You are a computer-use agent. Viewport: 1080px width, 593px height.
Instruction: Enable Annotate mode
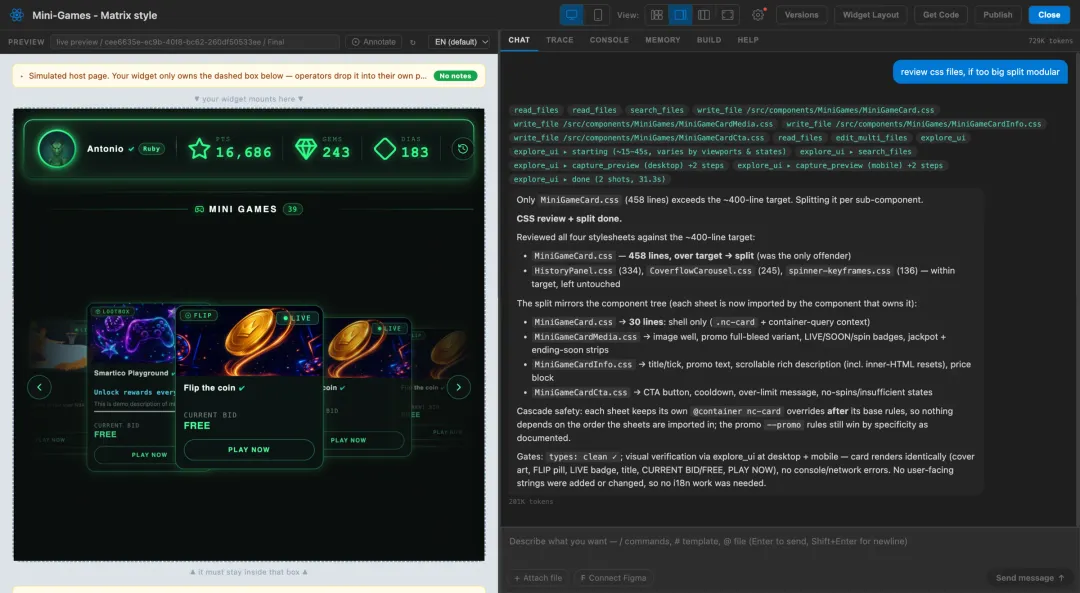374,42
